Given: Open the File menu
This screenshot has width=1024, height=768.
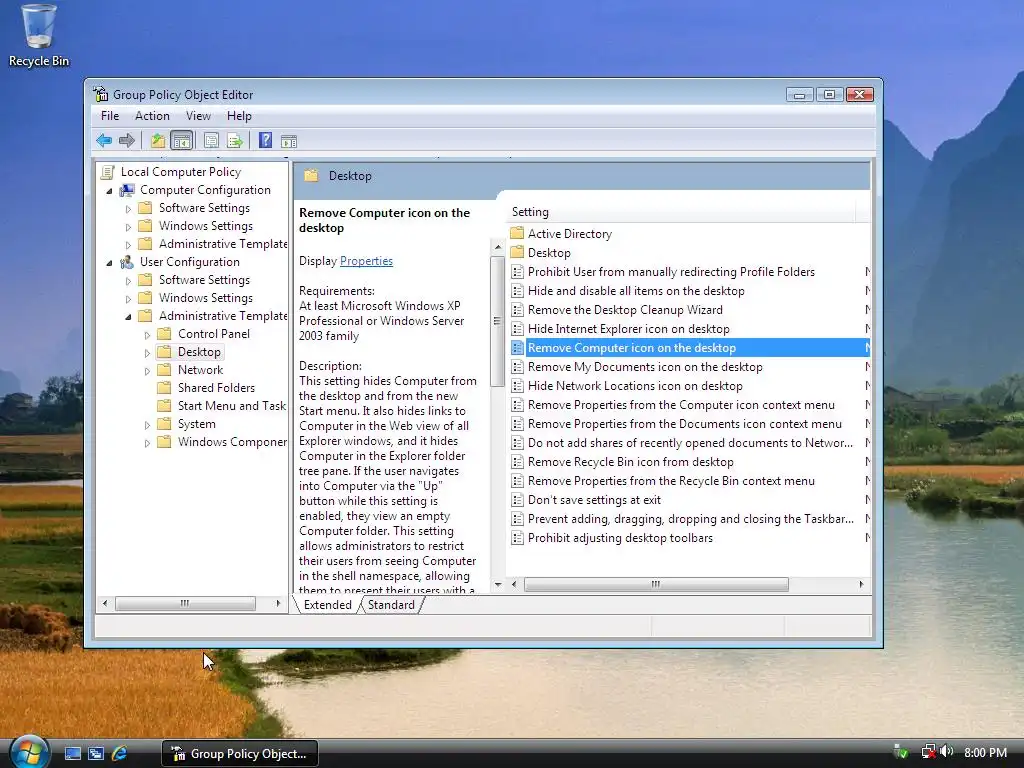Looking at the screenshot, I should (110, 116).
